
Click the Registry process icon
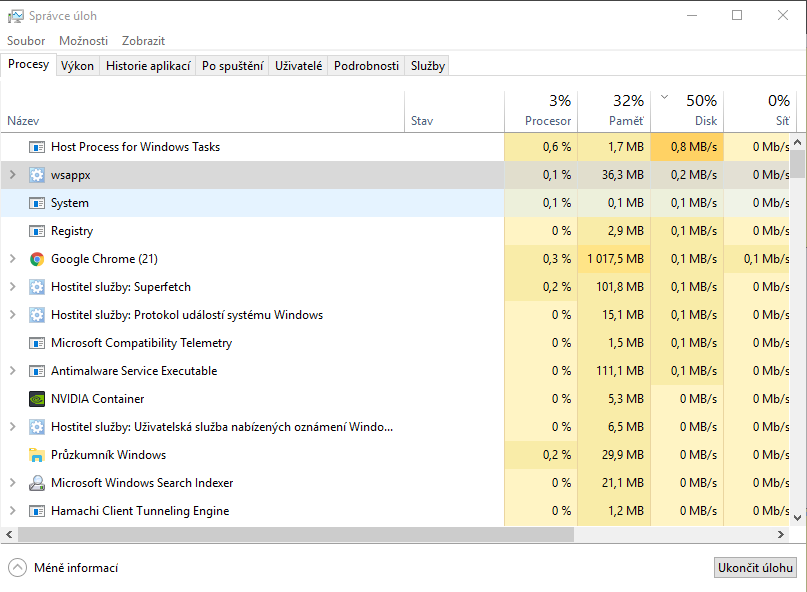[x=37, y=231]
